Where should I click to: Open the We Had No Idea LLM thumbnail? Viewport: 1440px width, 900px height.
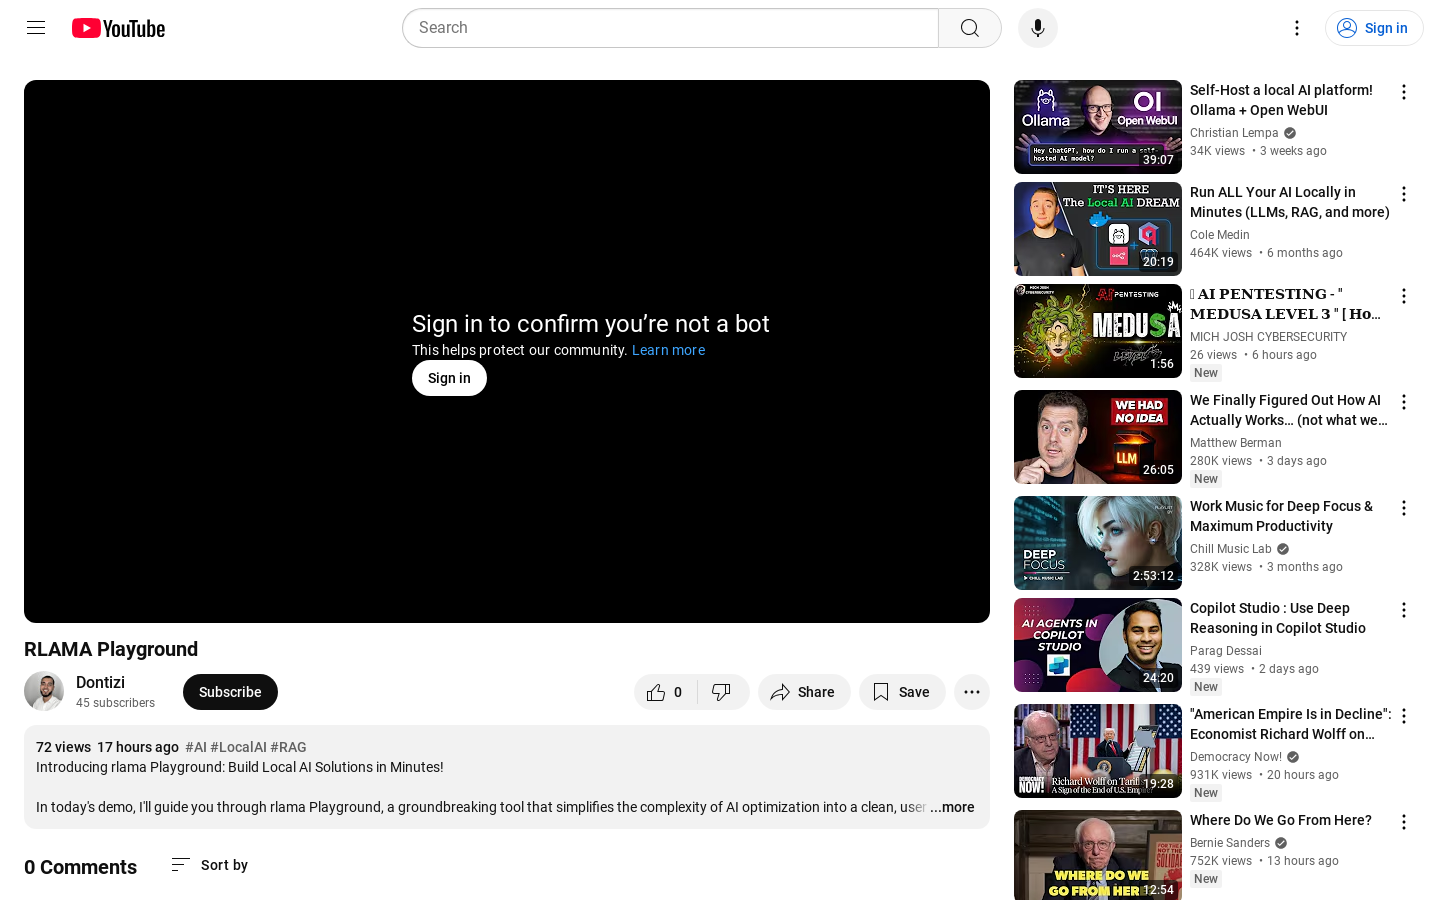point(1098,437)
